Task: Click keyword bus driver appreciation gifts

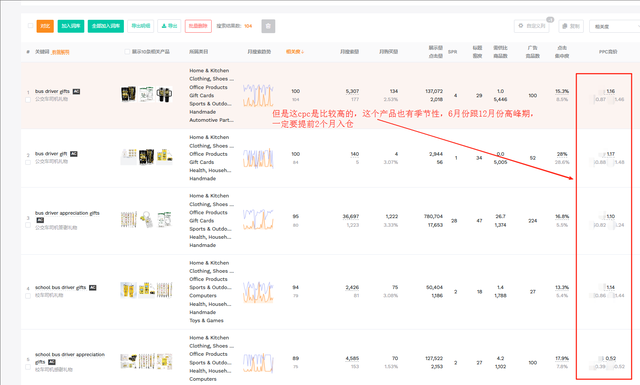Action: pos(67,213)
